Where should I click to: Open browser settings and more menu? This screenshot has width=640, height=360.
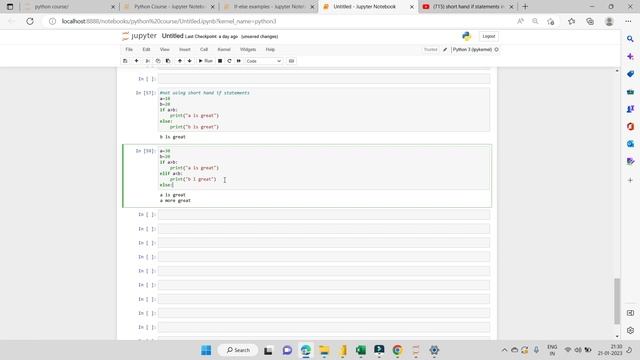click(628, 21)
